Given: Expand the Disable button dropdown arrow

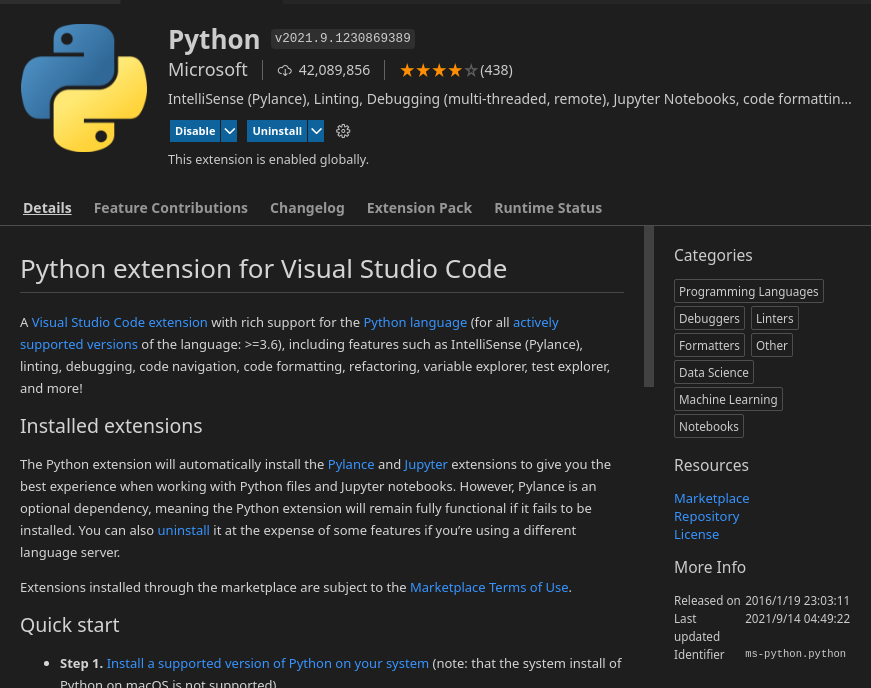Looking at the screenshot, I should [x=229, y=131].
